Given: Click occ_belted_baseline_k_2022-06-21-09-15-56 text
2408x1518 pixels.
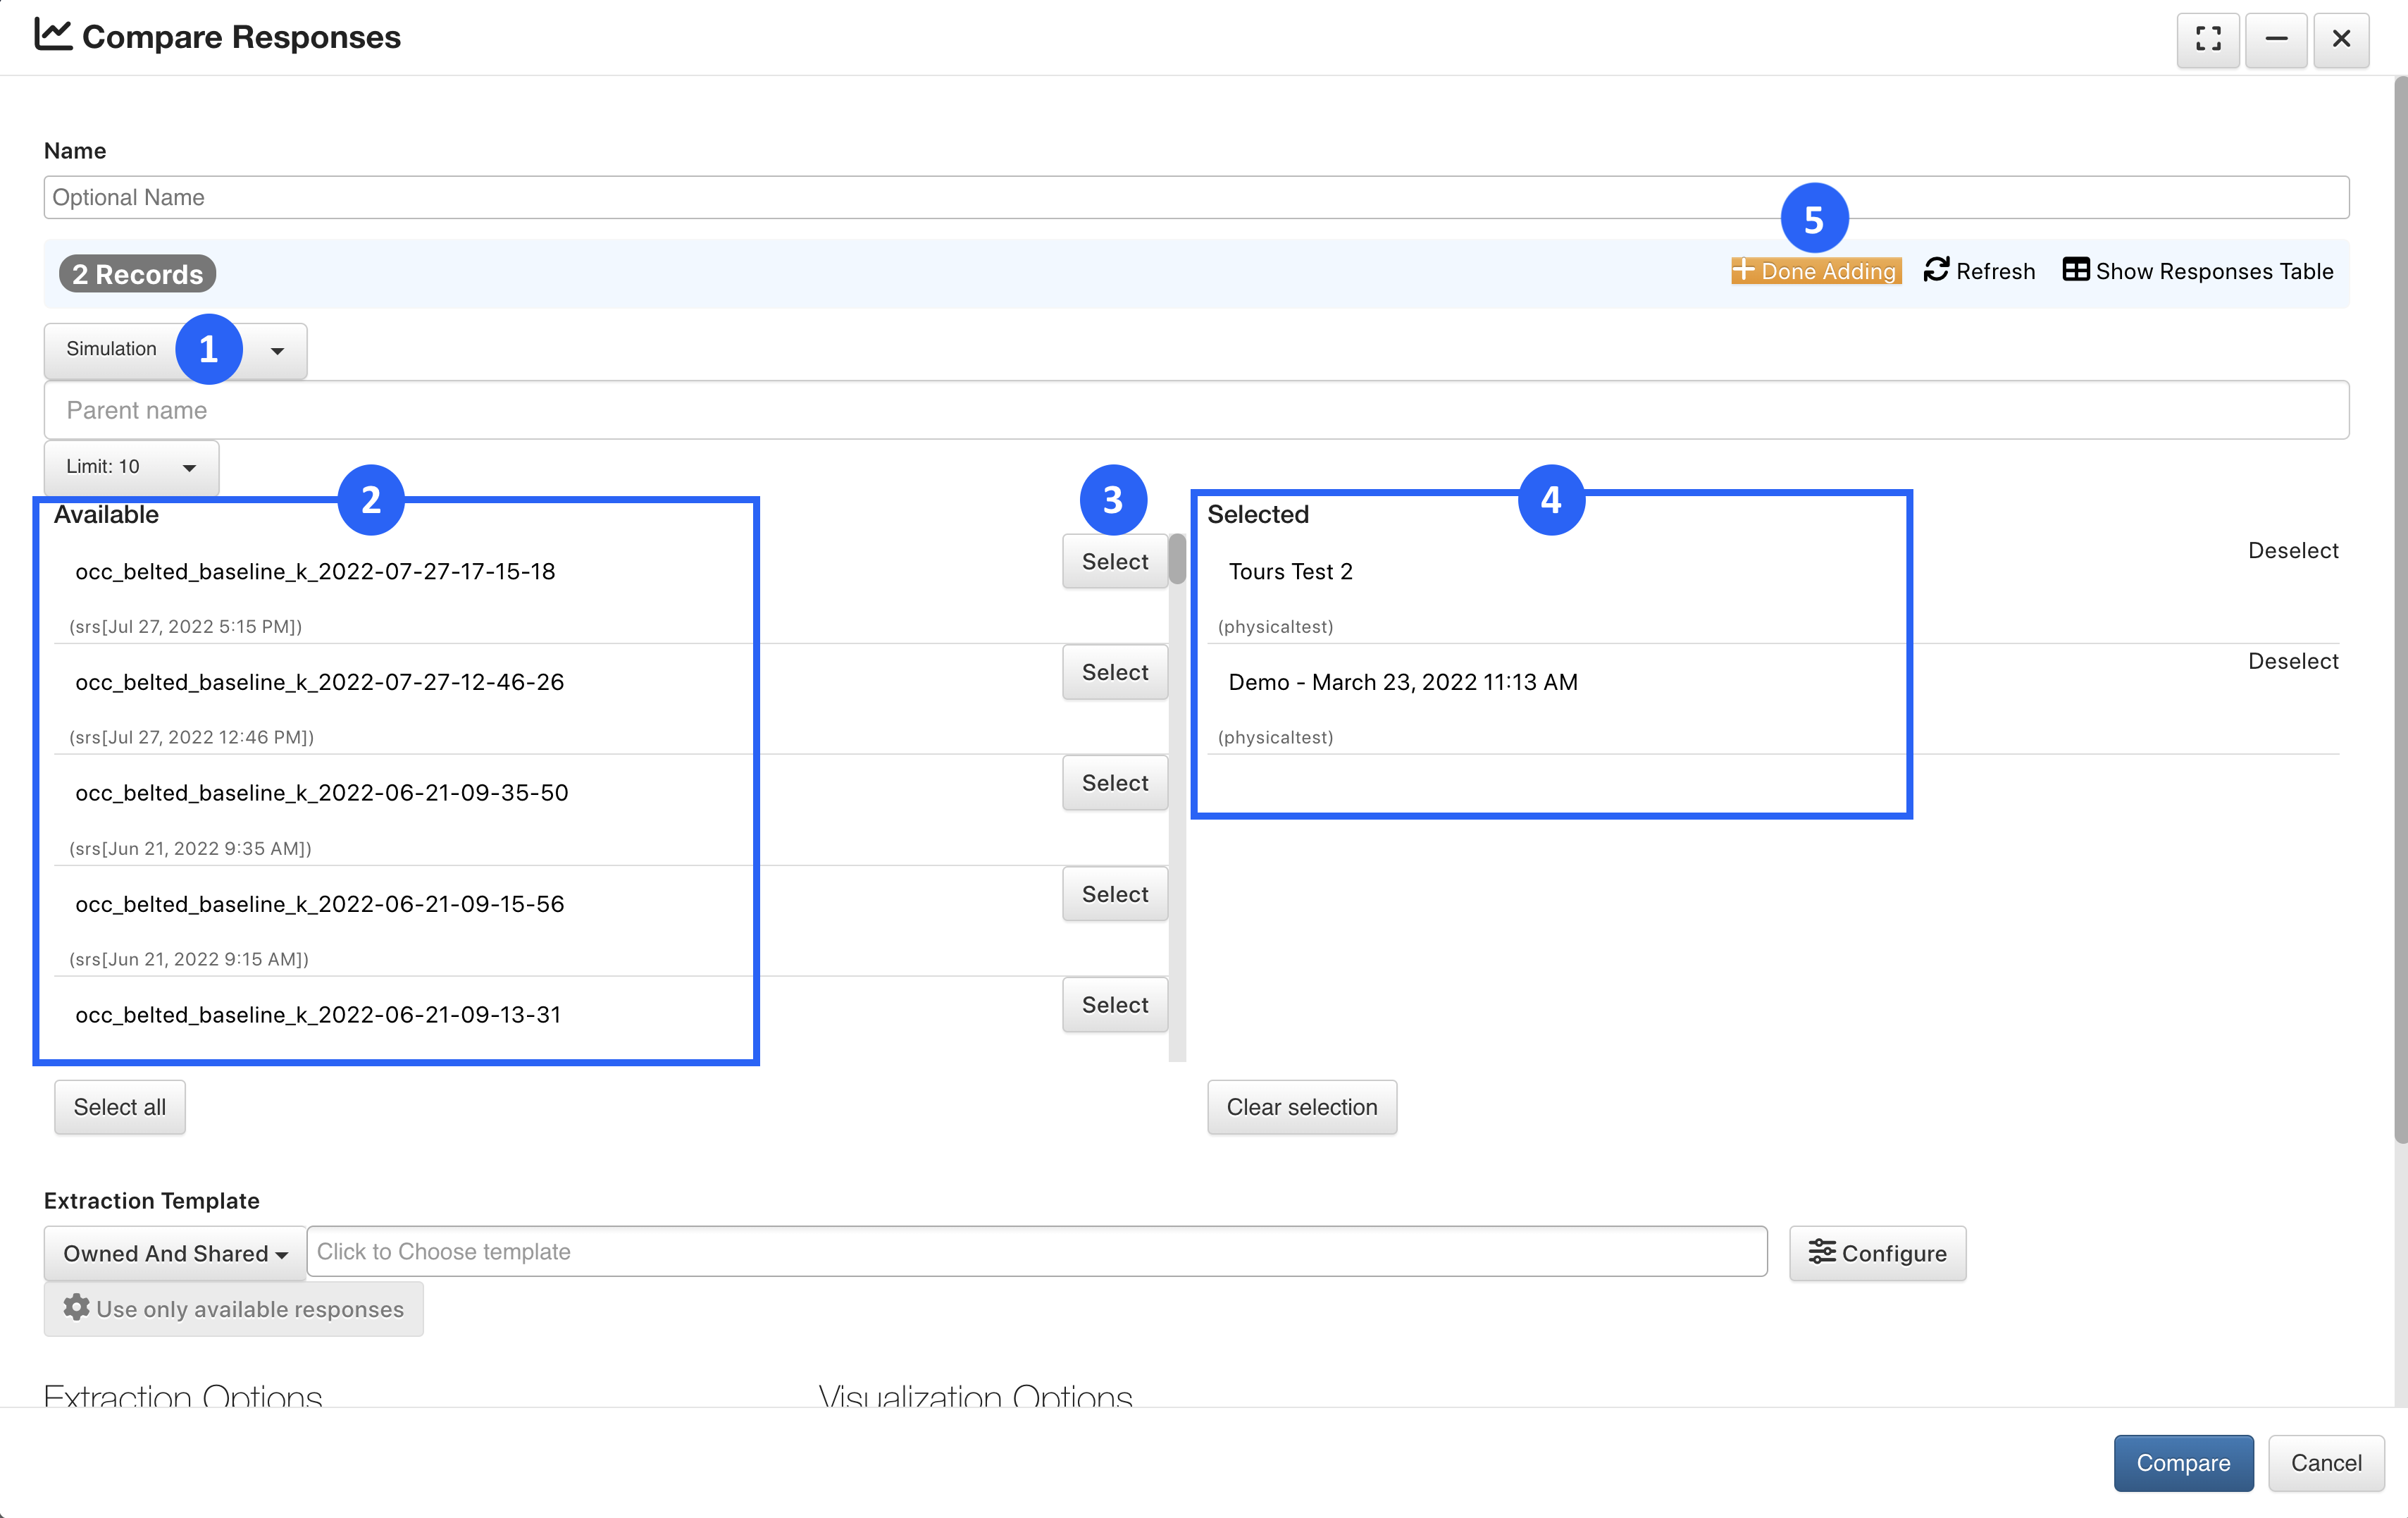Looking at the screenshot, I should coord(320,904).
